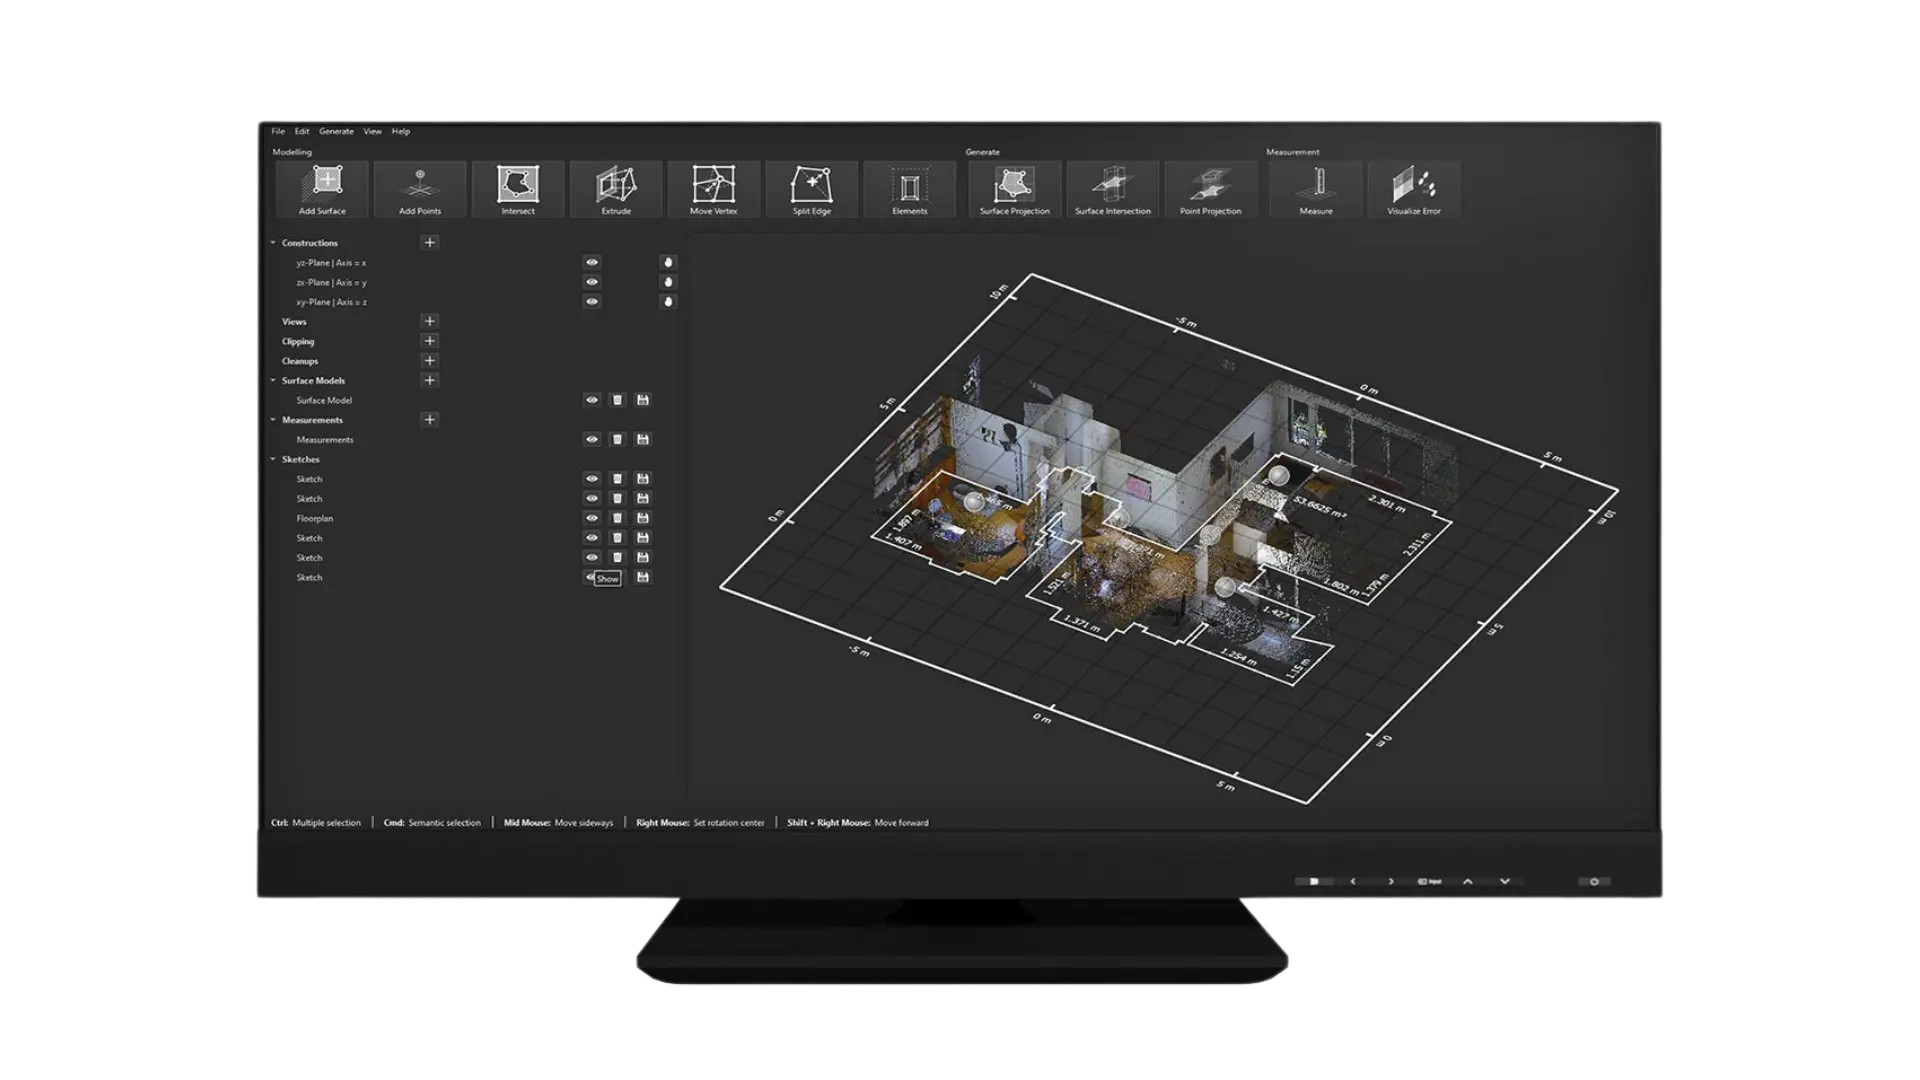Collapse the Sketches section

(273, 459)
